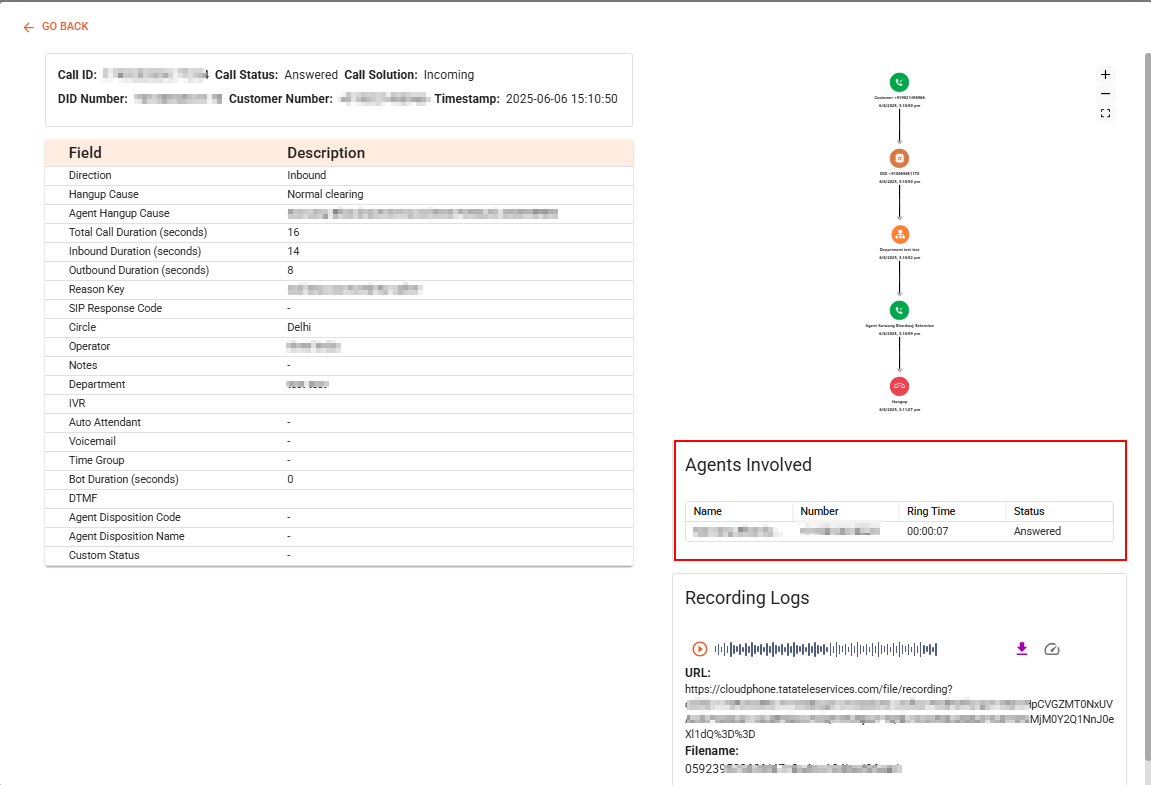Click the Status column header in Agents Involved
The image size is (1151, 785).
1029,511
